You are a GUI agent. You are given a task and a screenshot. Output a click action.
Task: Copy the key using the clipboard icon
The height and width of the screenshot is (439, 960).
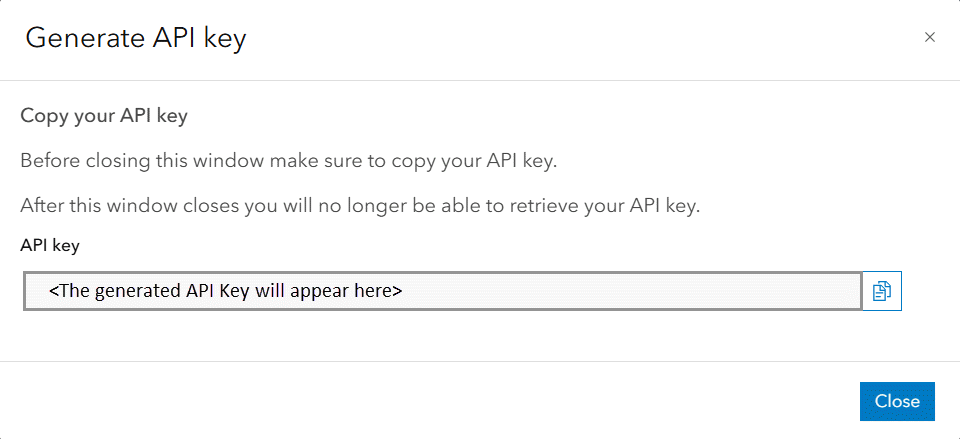881,291
